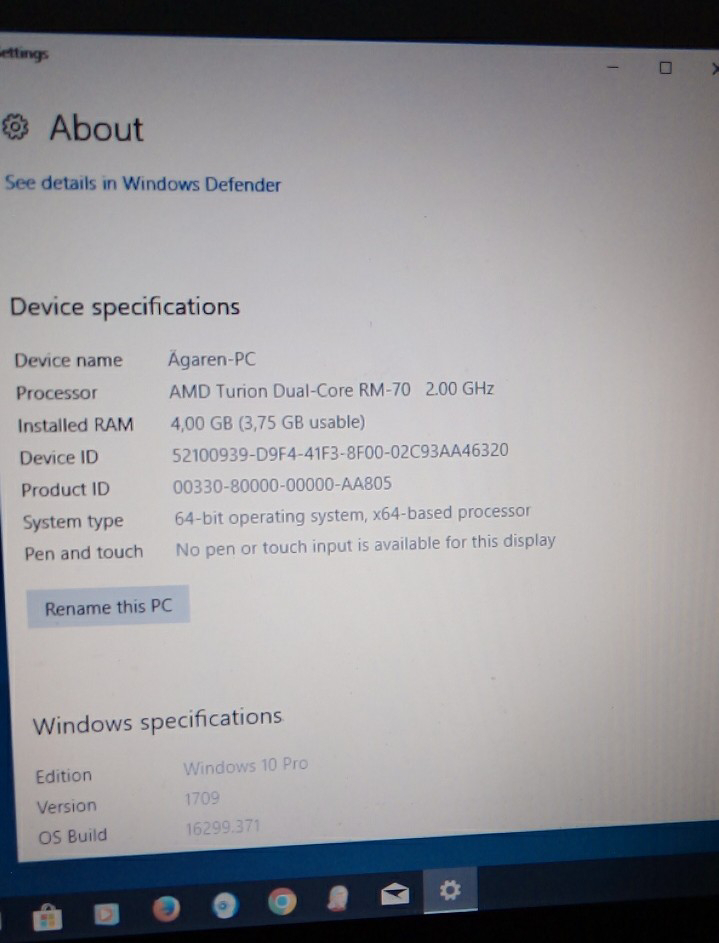Open the character figure app on taskbar

tap(338, 898)
